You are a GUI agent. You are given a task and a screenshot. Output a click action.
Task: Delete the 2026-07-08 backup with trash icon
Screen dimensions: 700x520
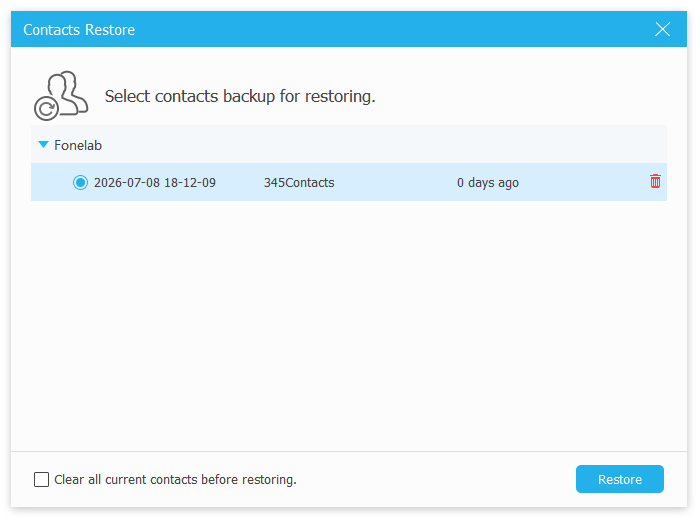click(x=655, y=181)
